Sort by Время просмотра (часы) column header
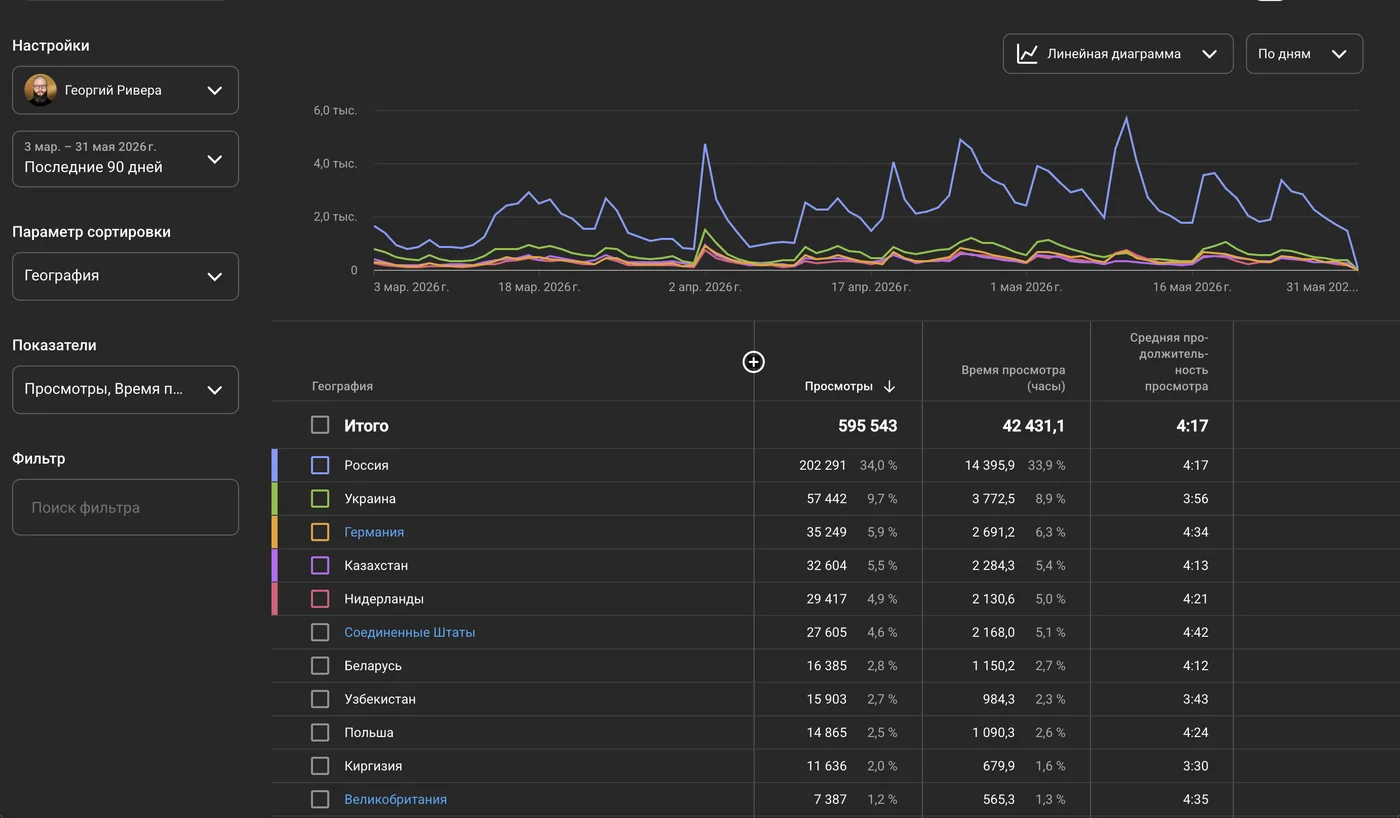Viewport: 1400px width, 818px height. 1013,378
